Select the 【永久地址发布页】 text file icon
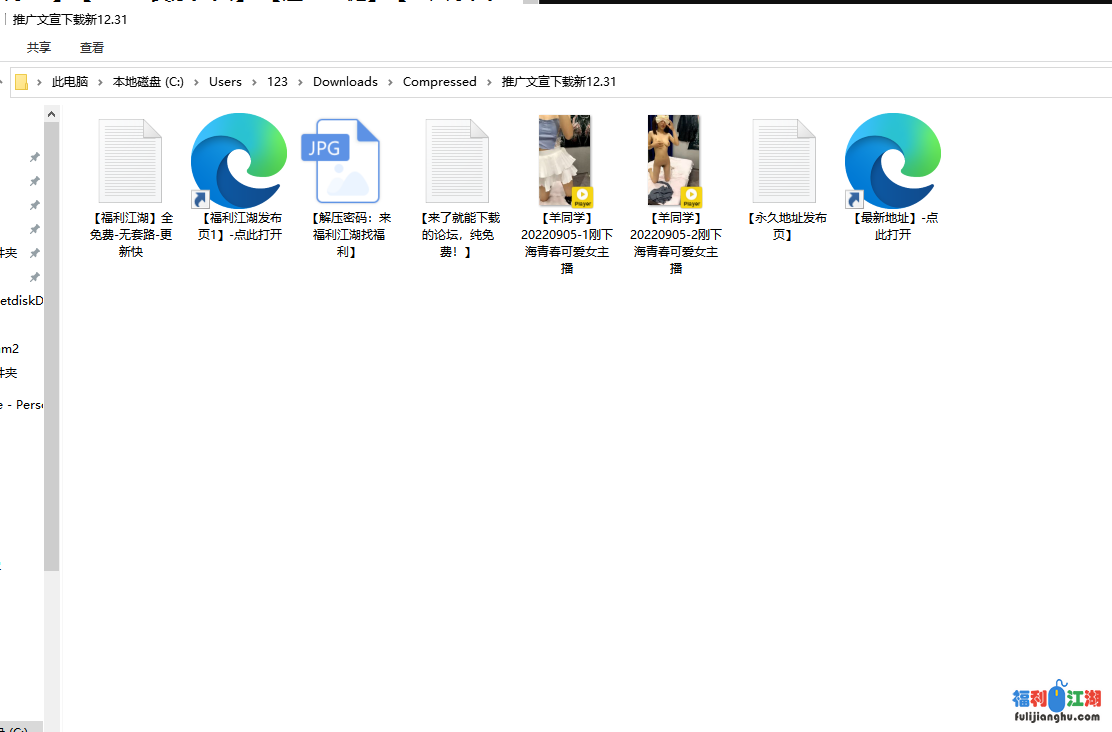The width and height of the screenshot is (1112, 732). pyautogui.click(x=784, y=161)
